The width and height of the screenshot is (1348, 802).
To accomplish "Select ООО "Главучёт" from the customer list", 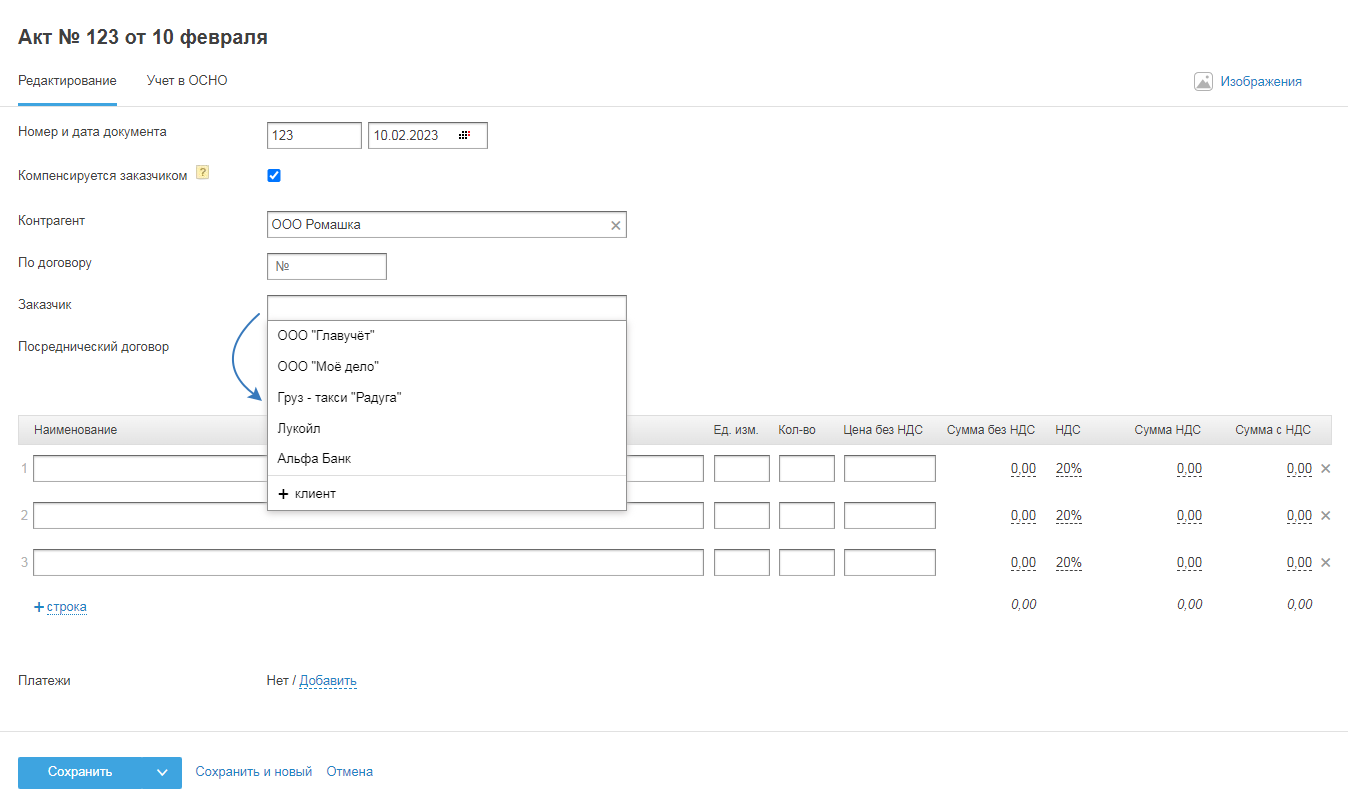I will [x=326, y=336].
